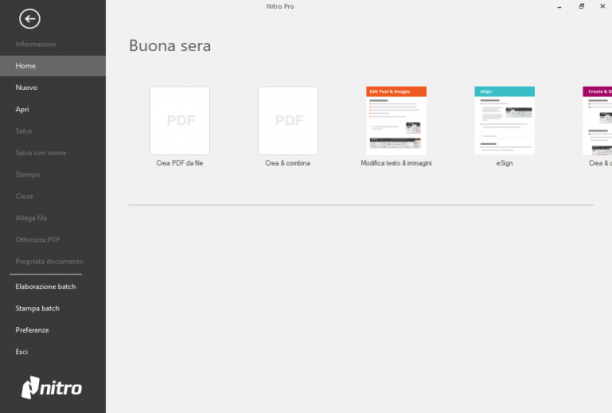Click the back arrow circle icon
The height and width of the screenshot is (413, 612).
tap(30, 19)
